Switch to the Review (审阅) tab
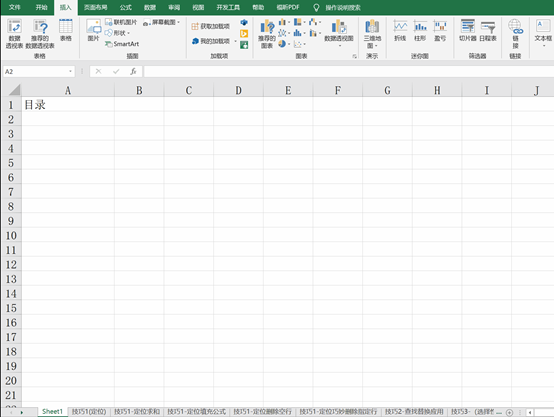Viewport: 554px width, 417px height. tap(174, 7)
